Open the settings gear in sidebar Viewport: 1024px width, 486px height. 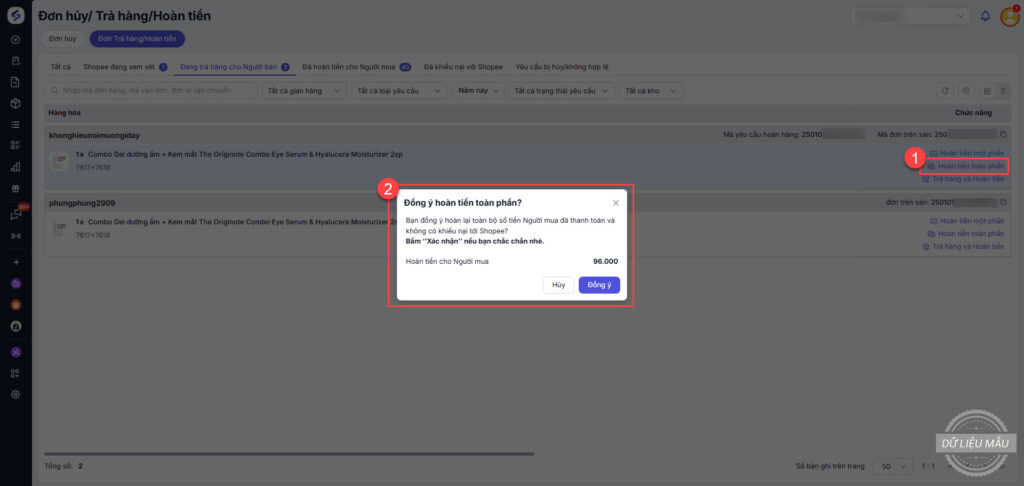pos(16,395)
